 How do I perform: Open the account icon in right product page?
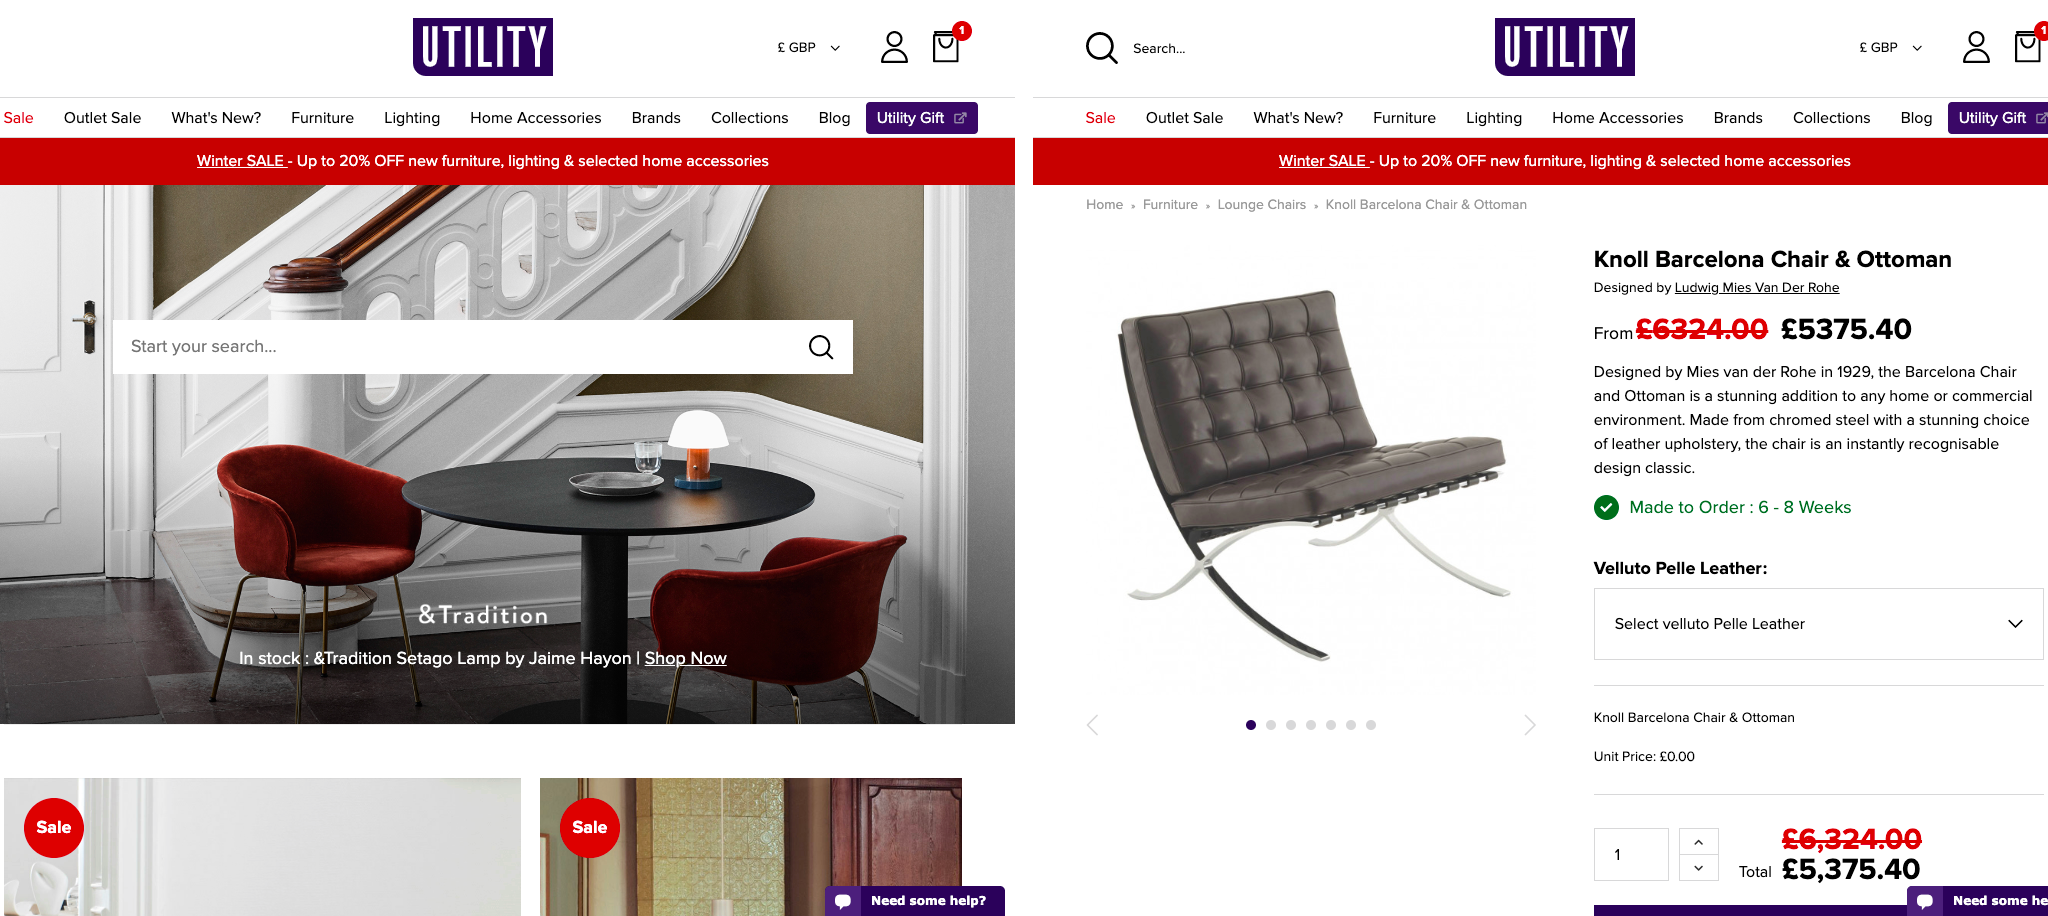pyautogui.click(x=1976, y=47)
